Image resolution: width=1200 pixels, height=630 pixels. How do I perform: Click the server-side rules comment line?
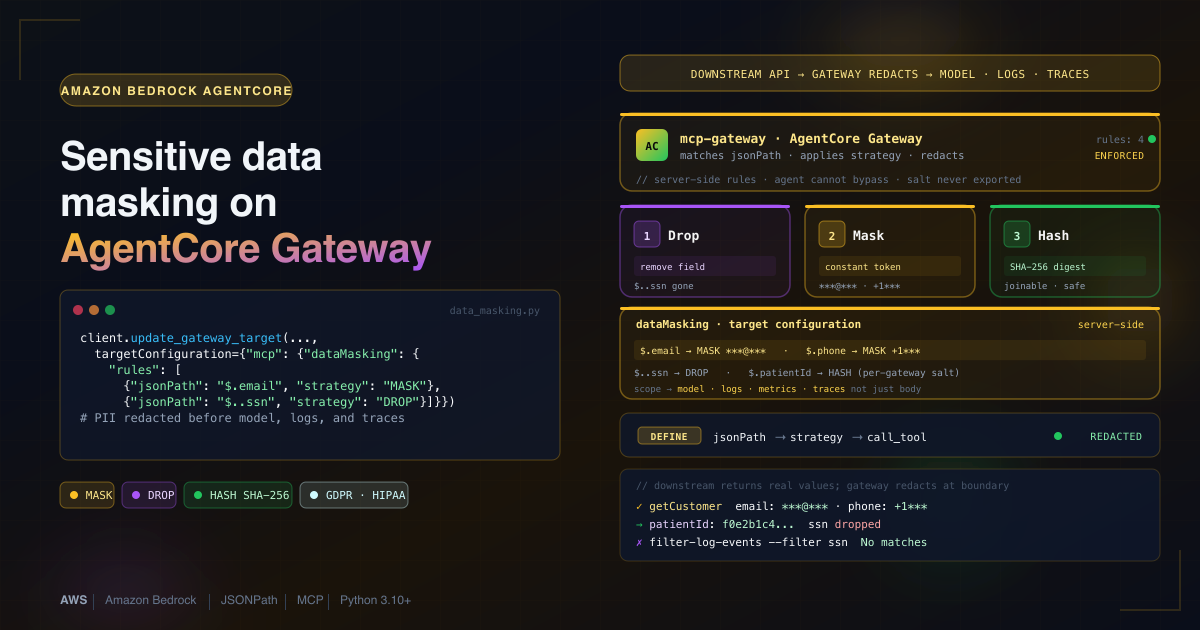[x=828, y=180]
